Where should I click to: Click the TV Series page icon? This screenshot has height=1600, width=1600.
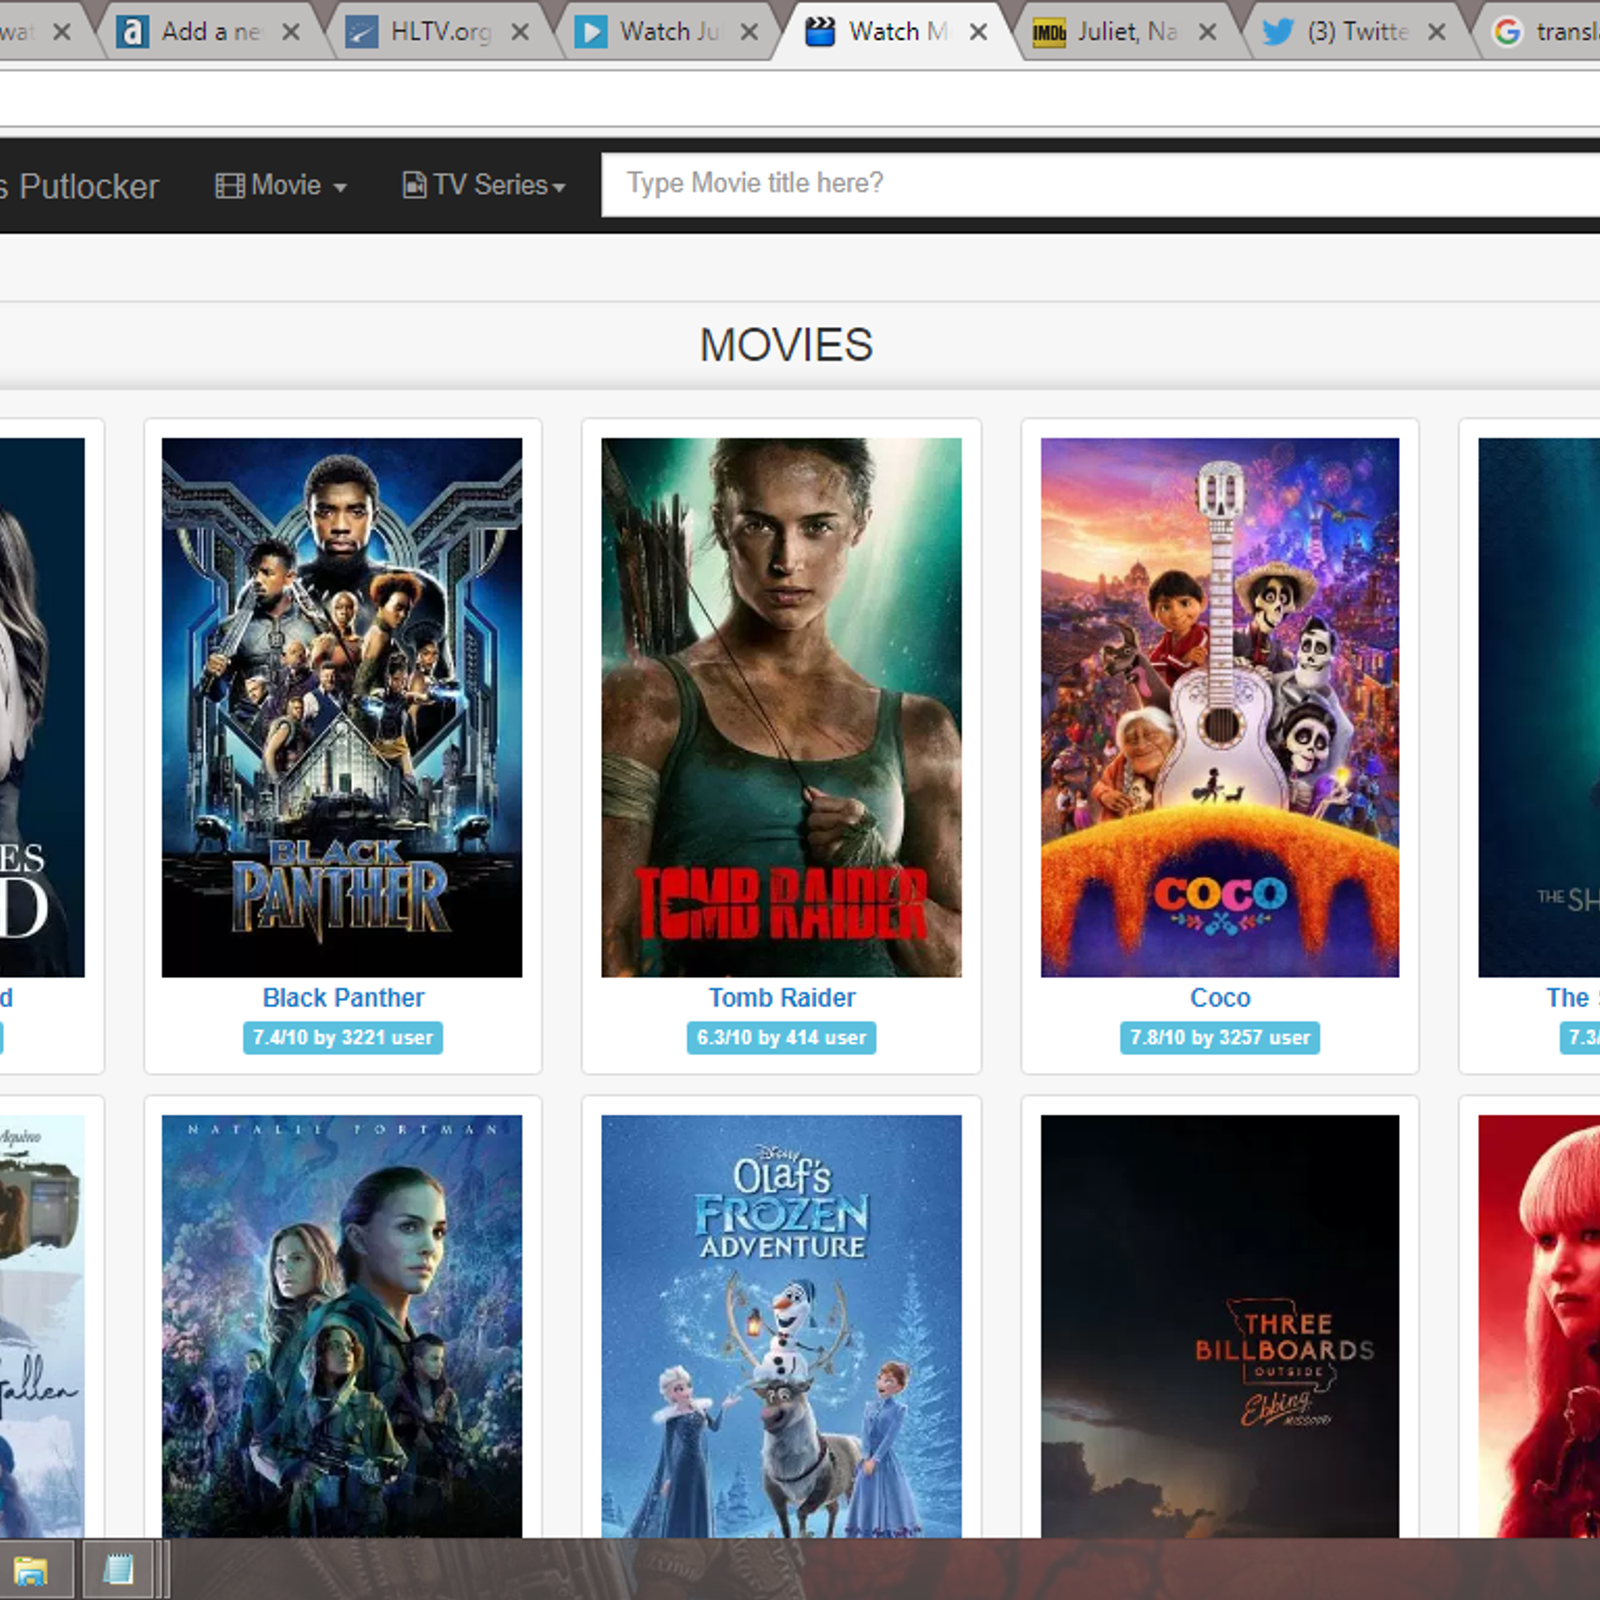[413, 185]
